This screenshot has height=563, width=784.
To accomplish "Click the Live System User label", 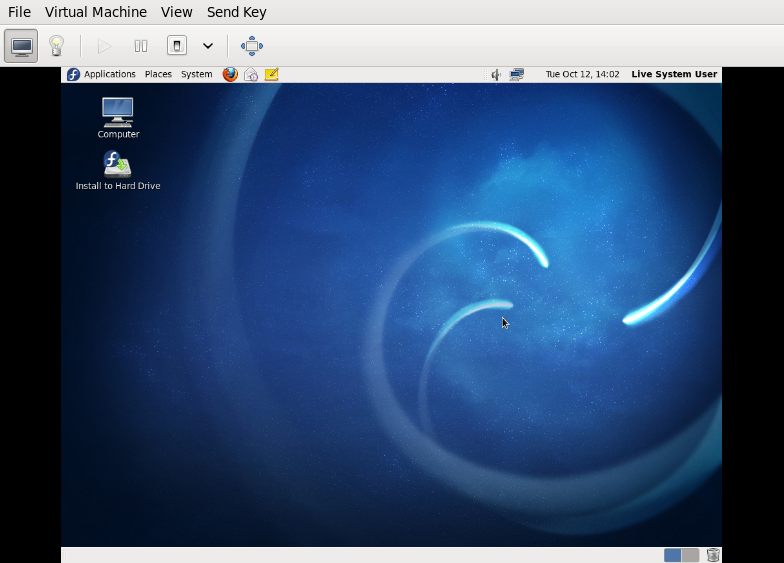I will pyautogui.click(x=674, y=74).
